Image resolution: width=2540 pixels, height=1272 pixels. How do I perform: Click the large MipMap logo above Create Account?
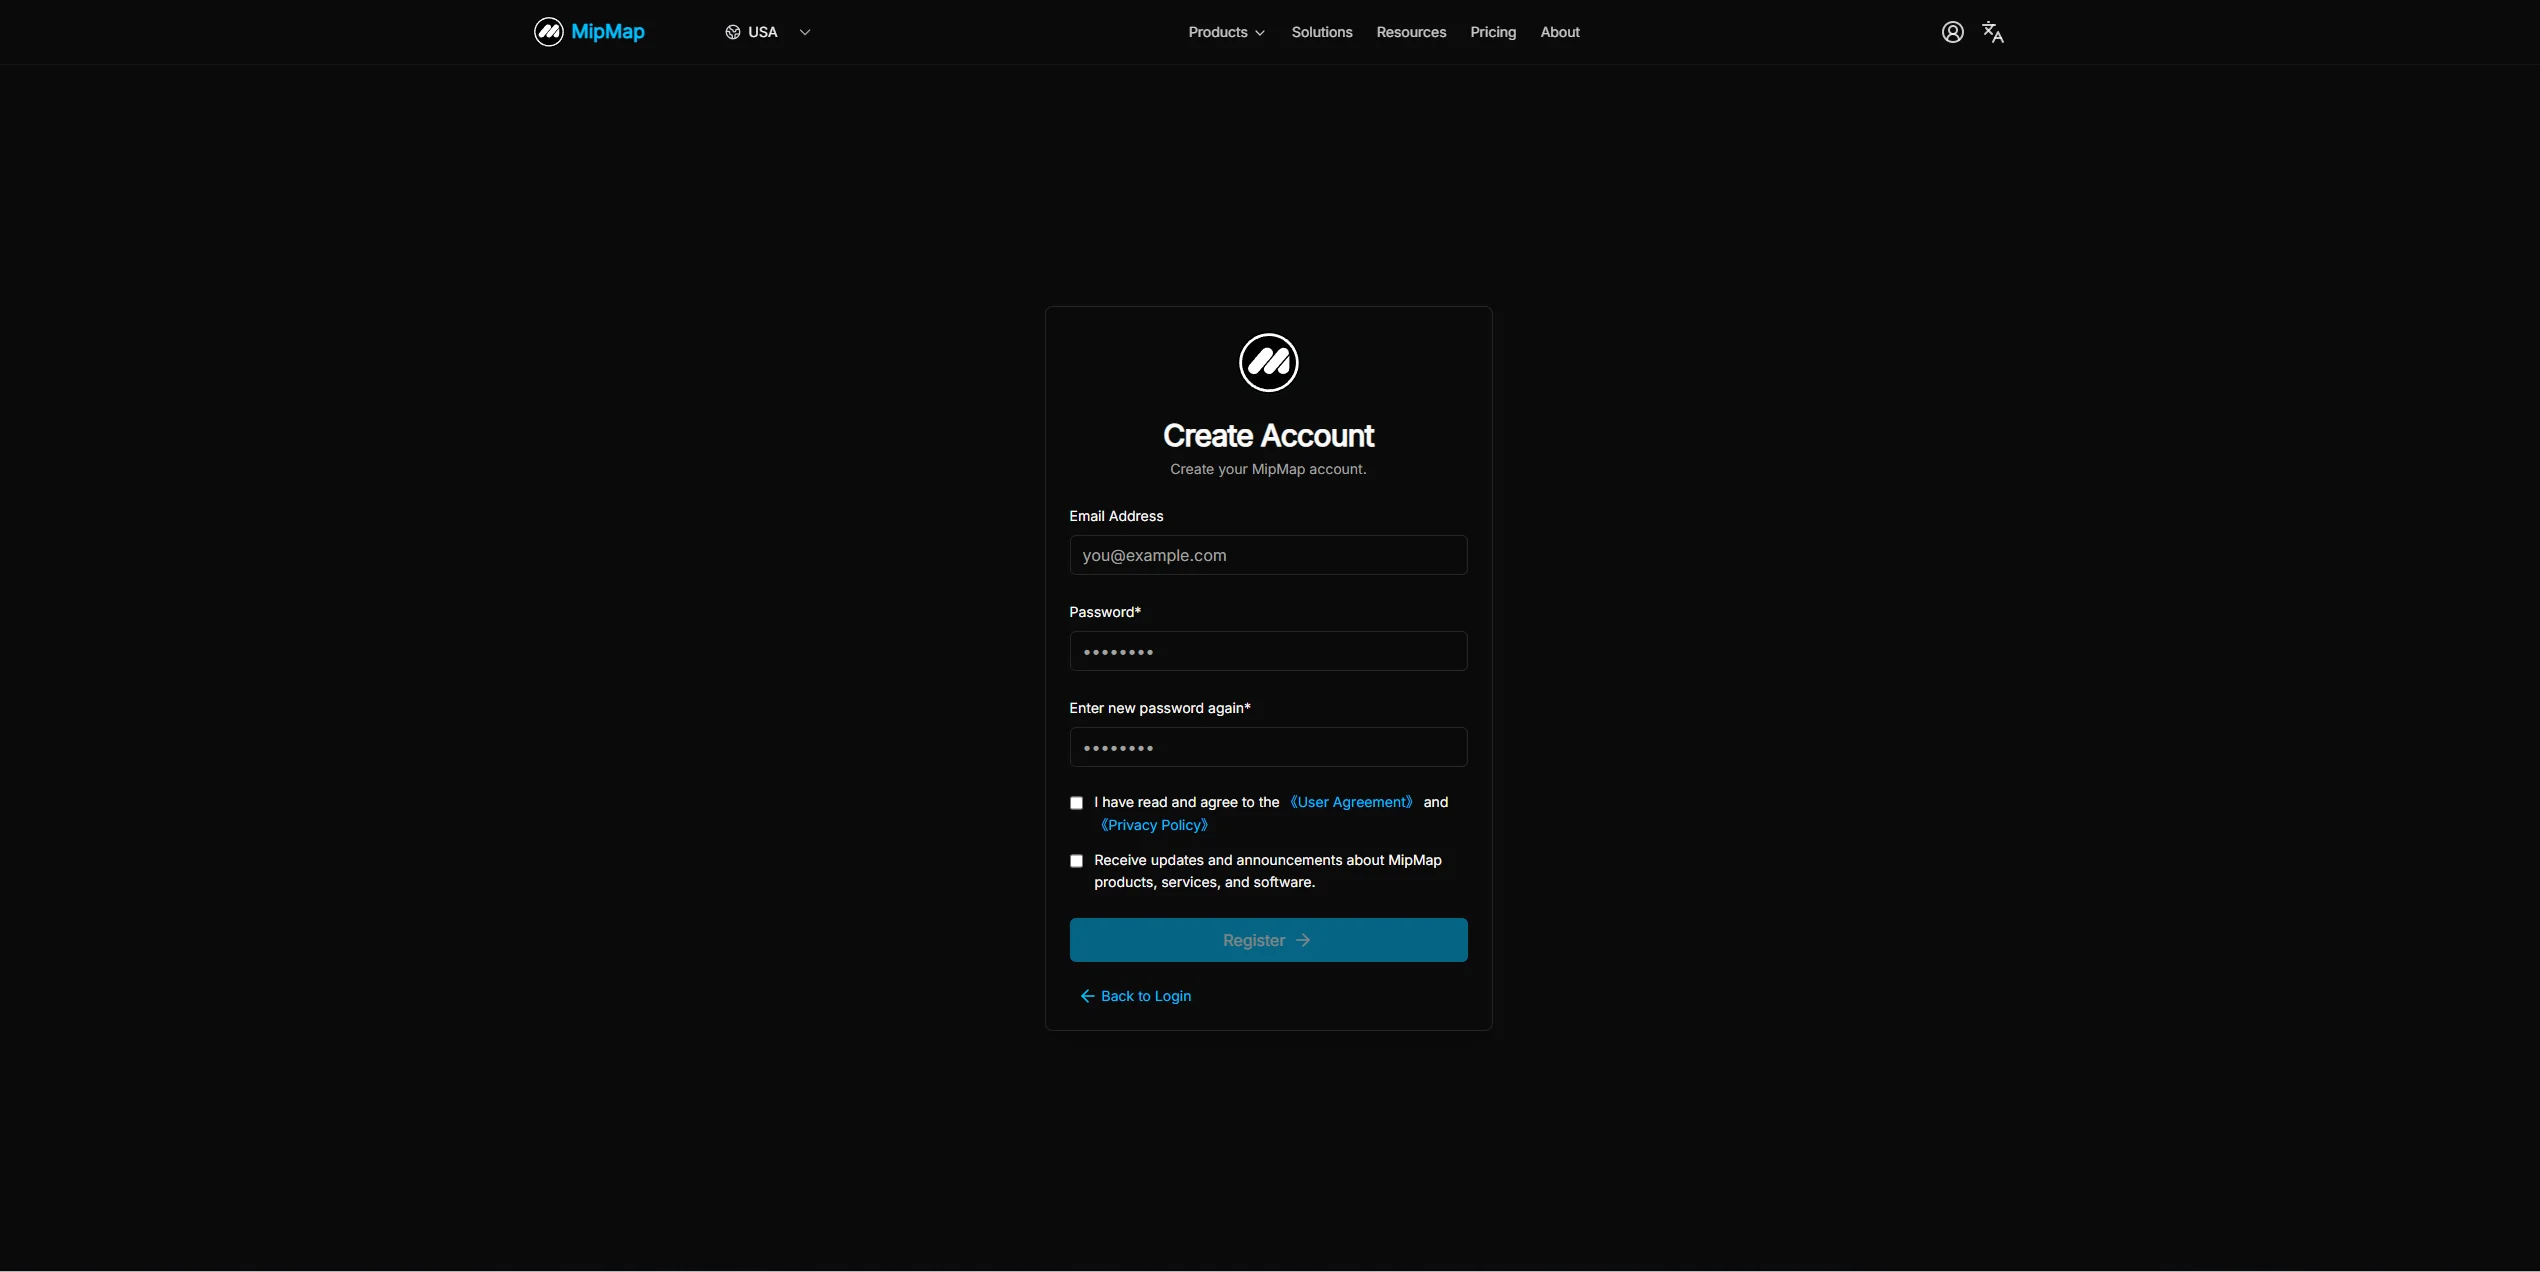click(1268, 362)
